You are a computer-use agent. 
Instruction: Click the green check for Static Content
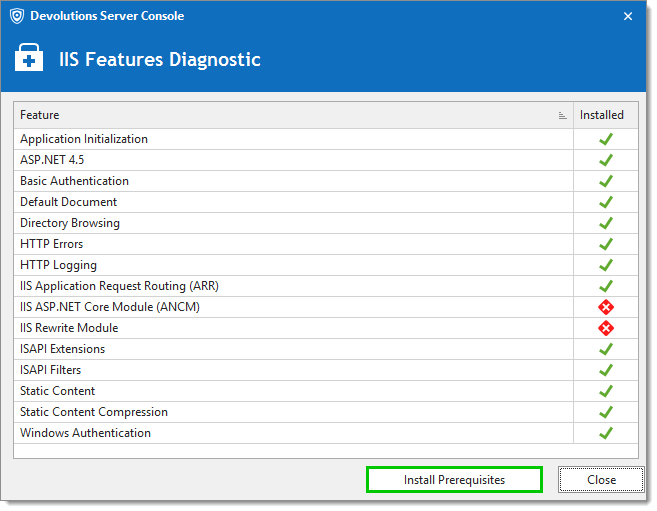click(x=606, y=391)
